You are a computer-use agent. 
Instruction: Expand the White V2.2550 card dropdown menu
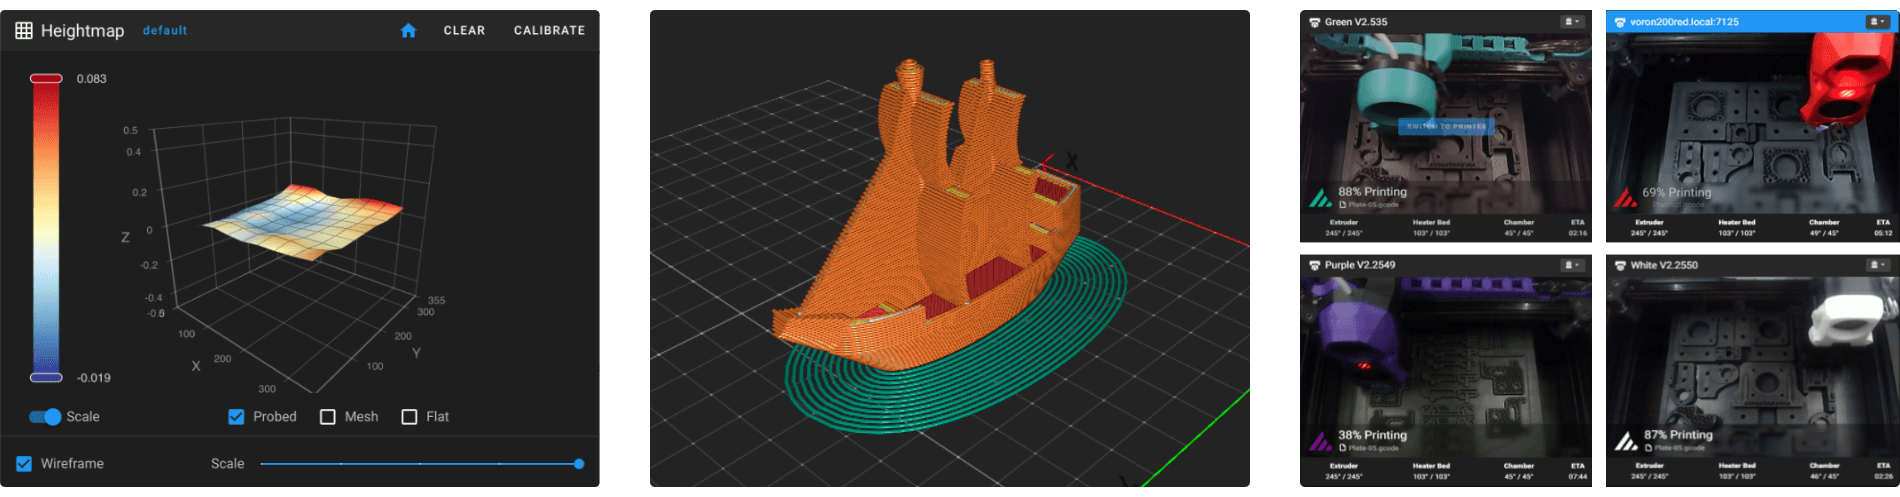tap(1877, 265)
